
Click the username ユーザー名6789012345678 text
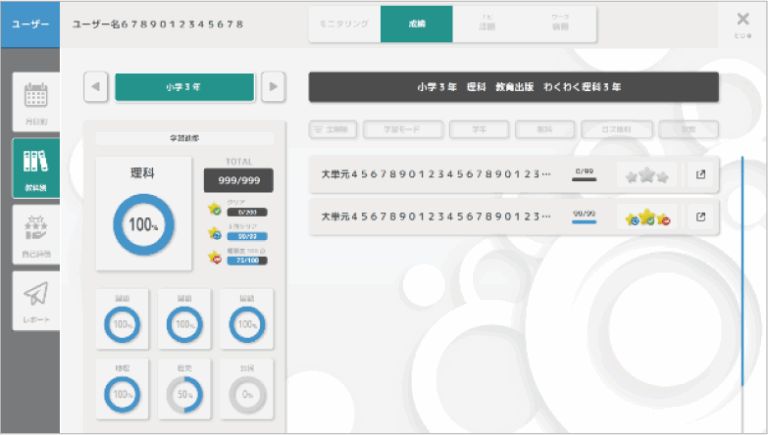(x=158, y=24)
